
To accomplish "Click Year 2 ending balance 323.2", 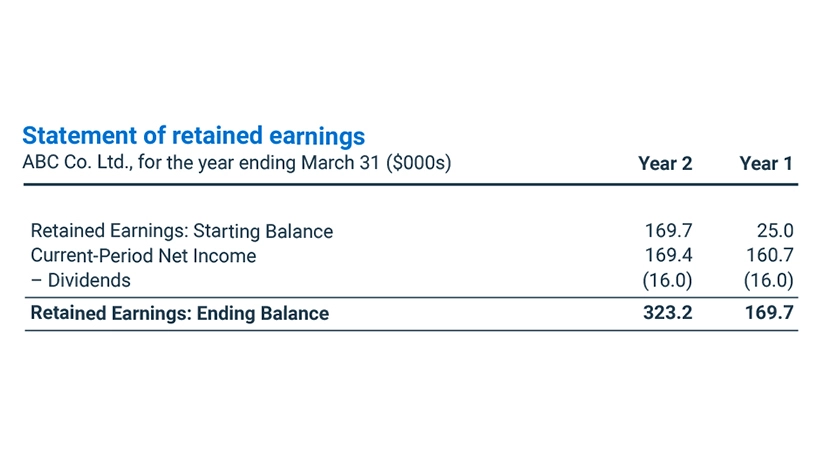I will coord(668,313).
